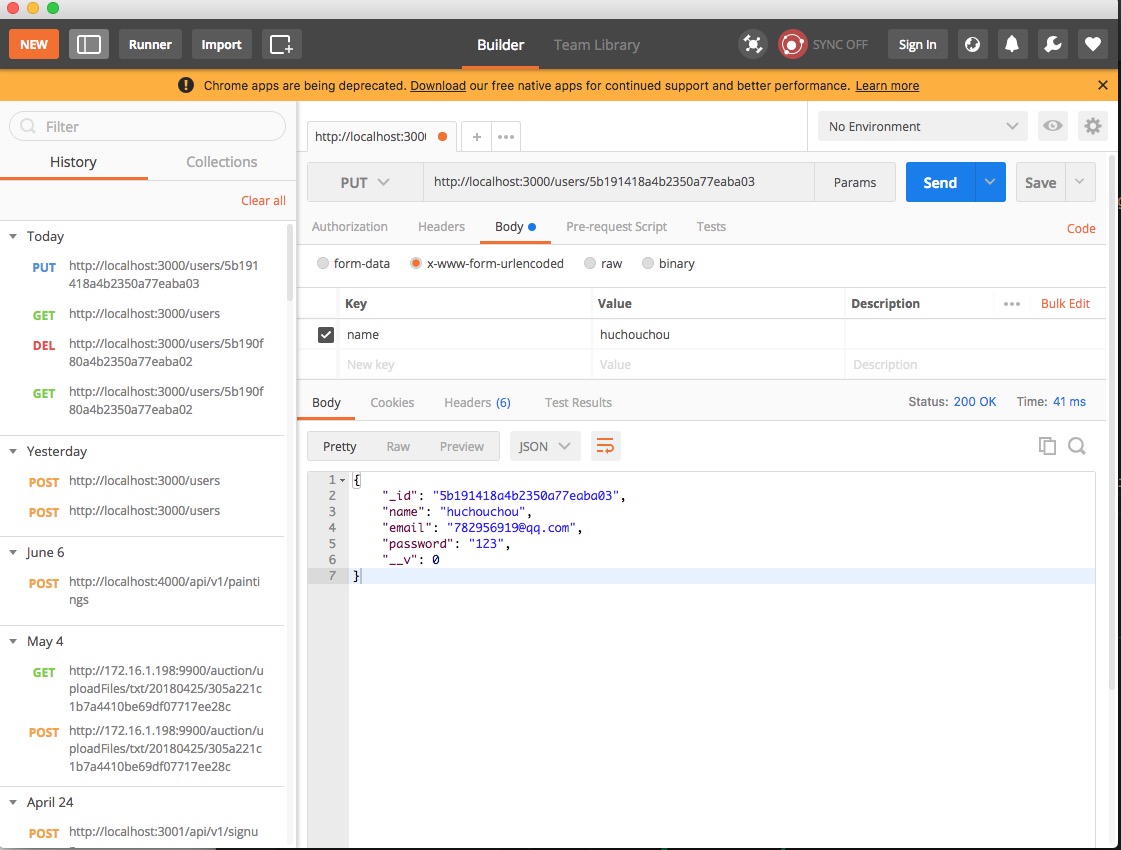Open column options three dots near Bulk Edit
Screen dimensions: 1121x850
1012,304
